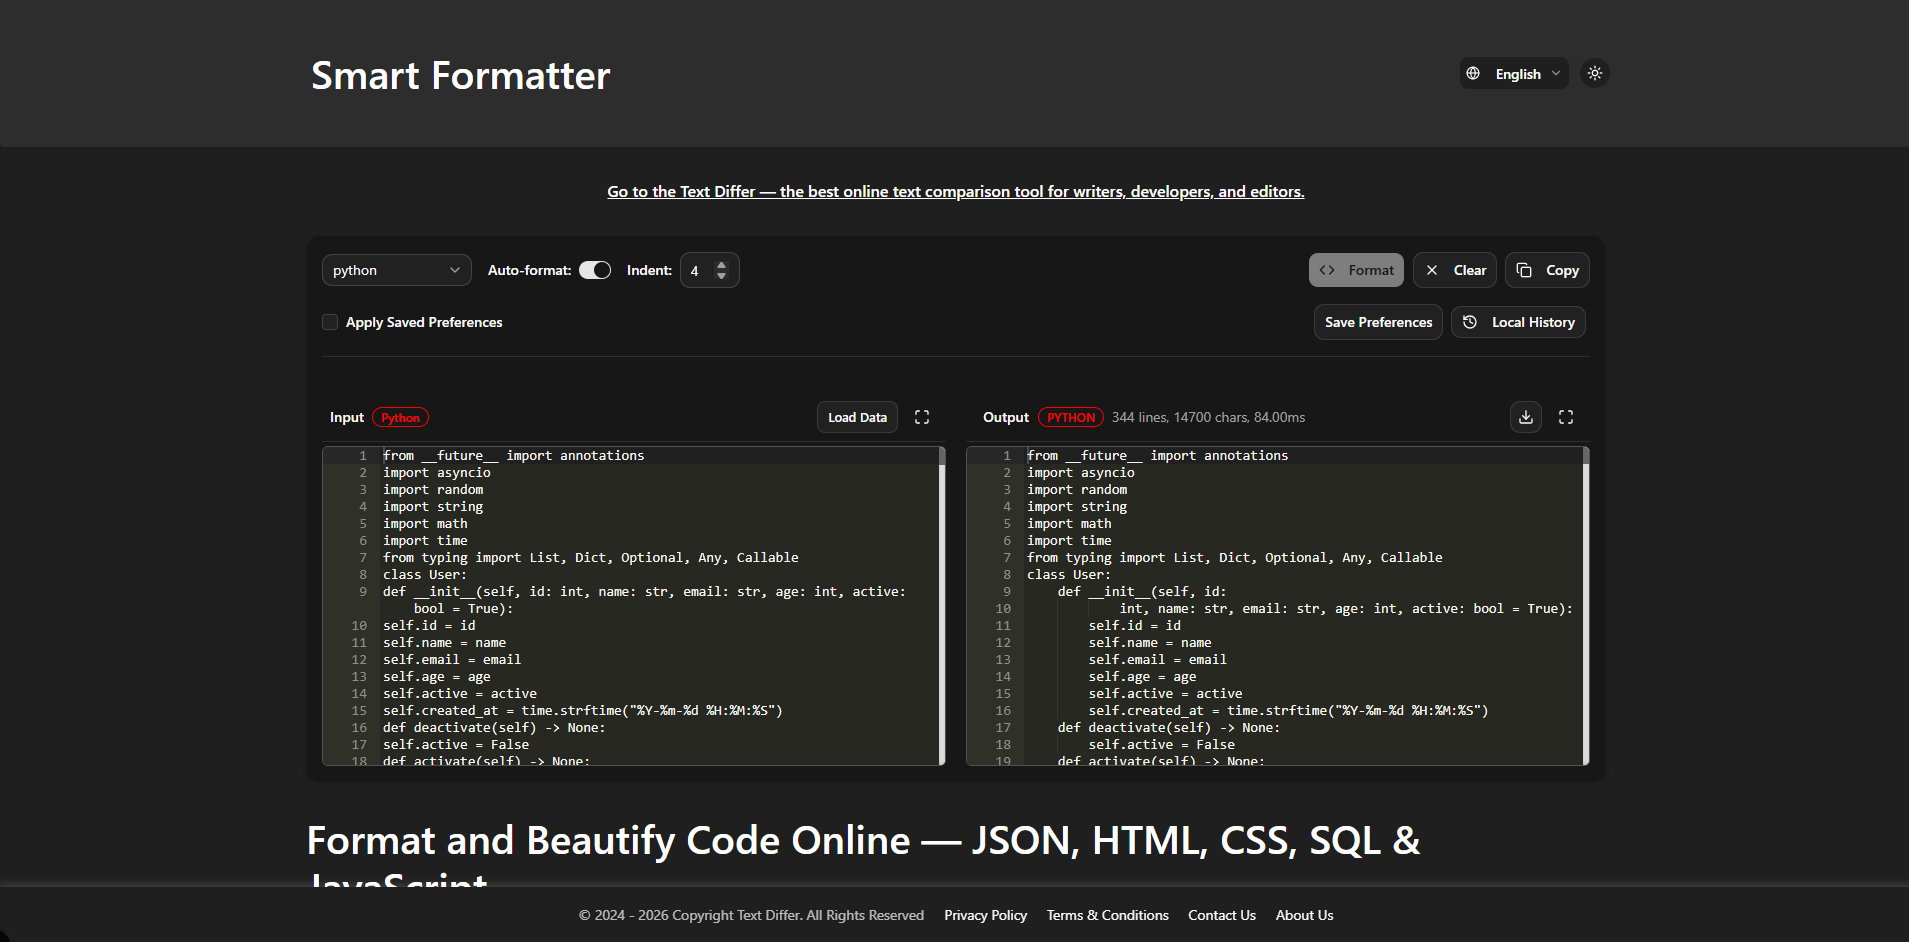Click the Input editor vertical scrollbar
Image resolution: width=1909 pixels, height=942 pixels.
pos(942,606)
